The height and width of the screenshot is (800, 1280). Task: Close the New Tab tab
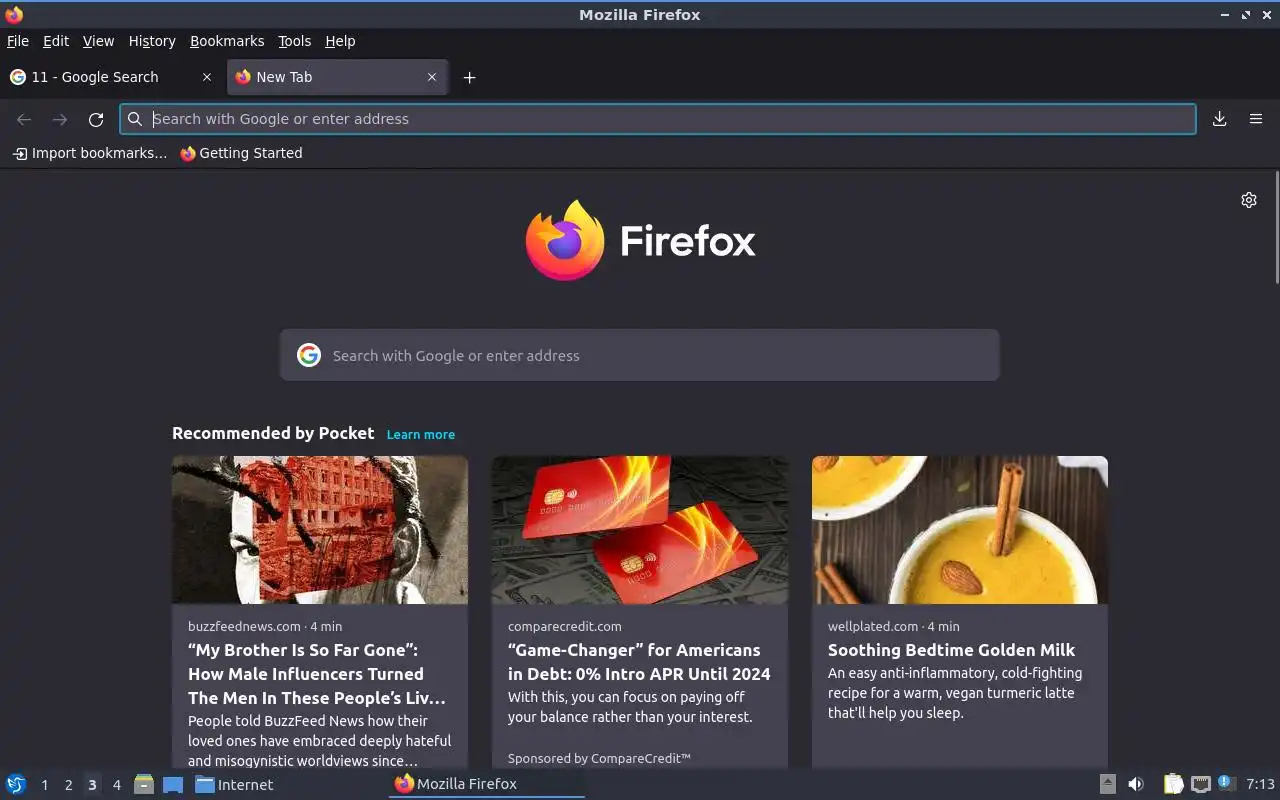click(432, 77)
